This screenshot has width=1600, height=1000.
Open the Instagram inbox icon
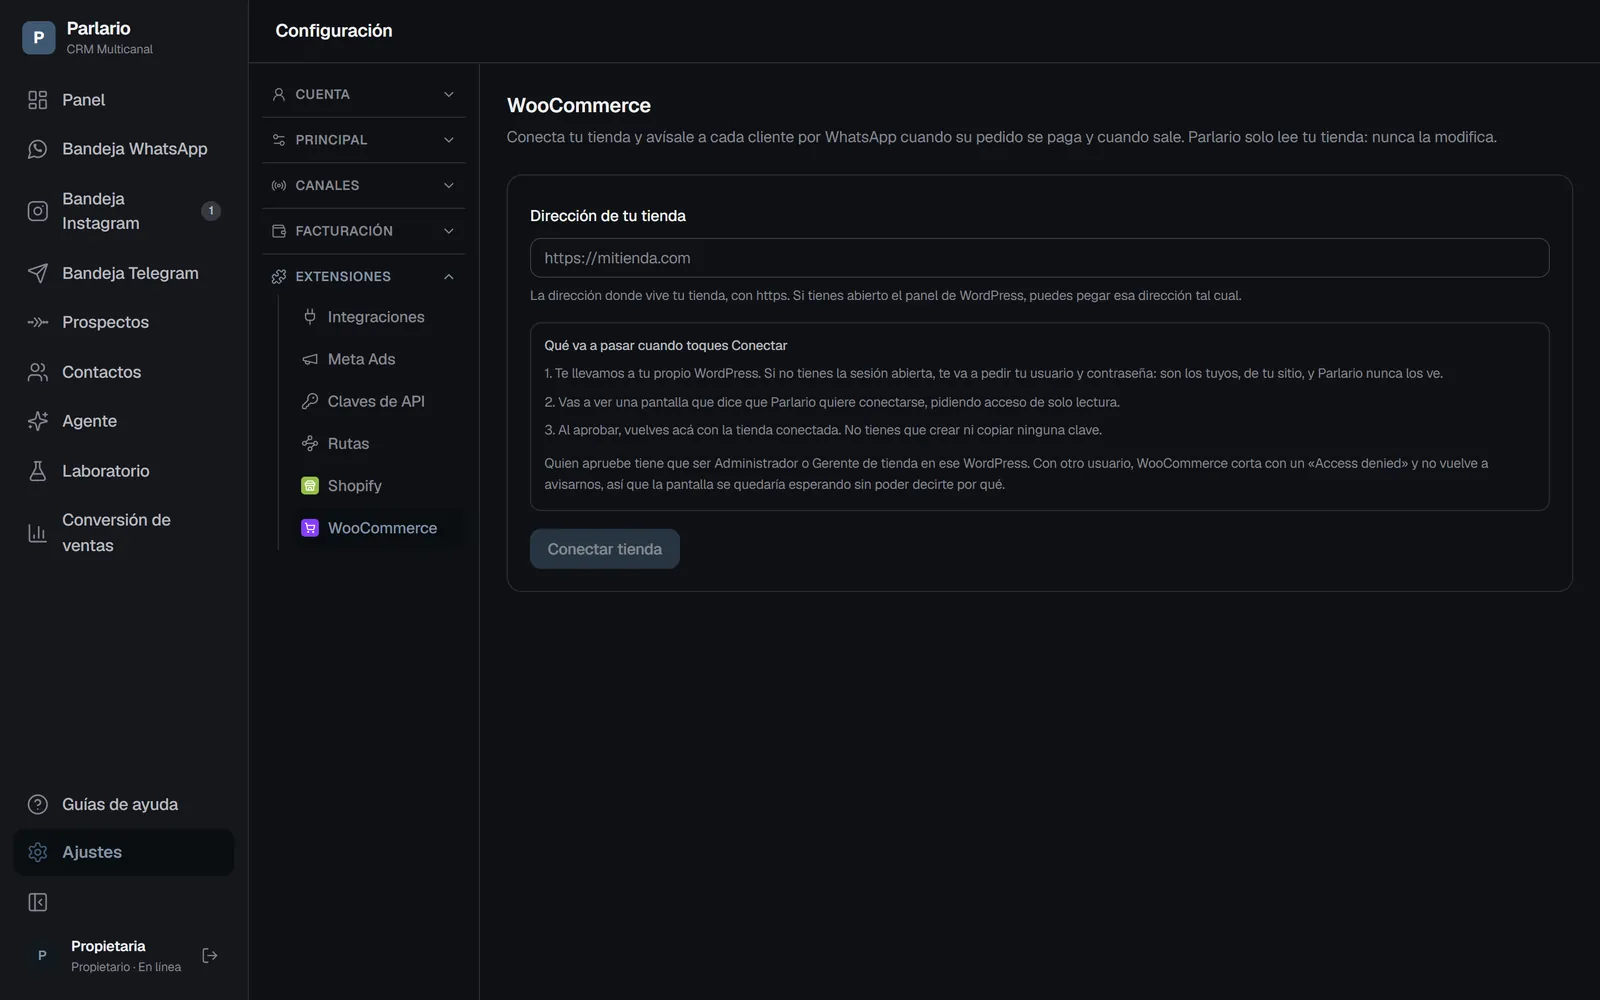tap(38, 211)
